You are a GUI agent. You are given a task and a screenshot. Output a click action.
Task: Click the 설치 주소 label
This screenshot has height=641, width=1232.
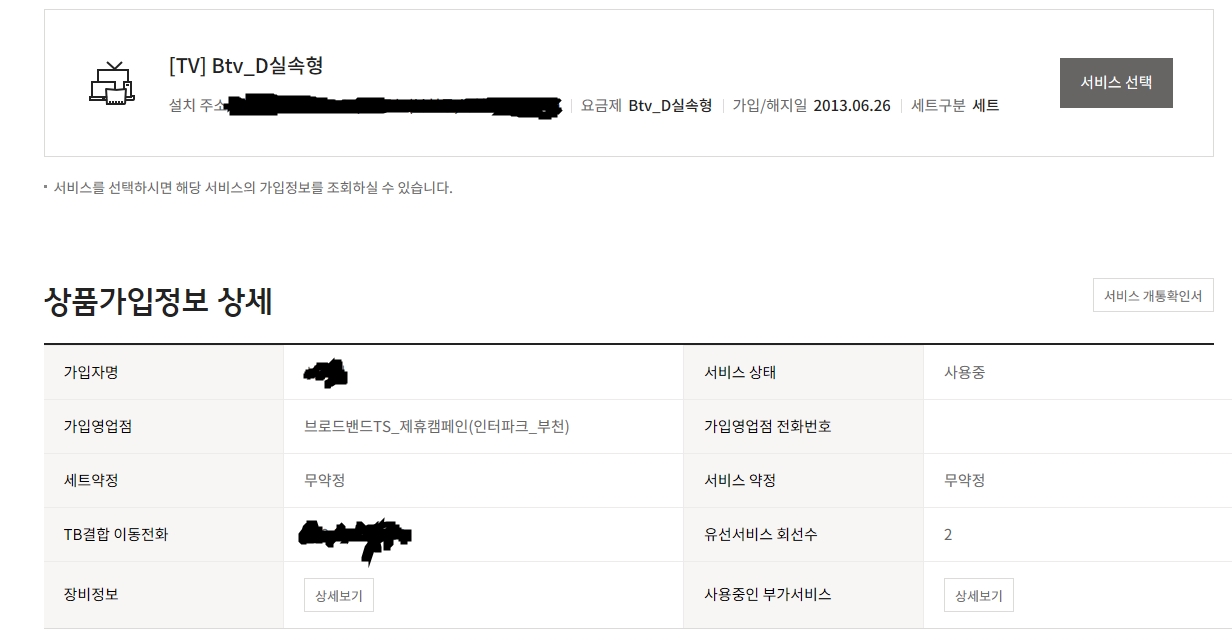click(x=197, y=105)
